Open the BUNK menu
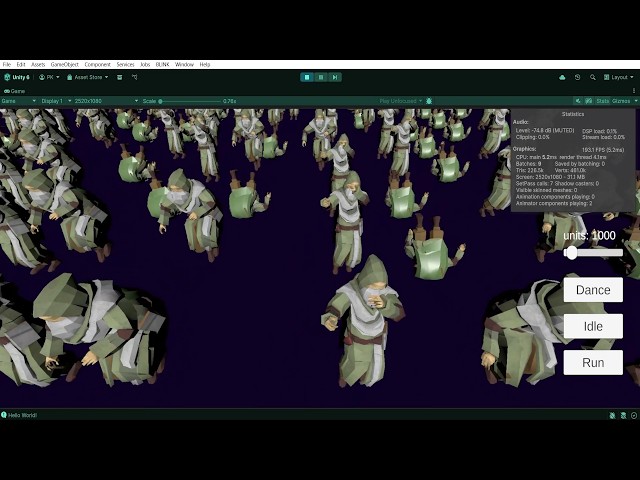640x480 pixels. (x=162, y=64)
